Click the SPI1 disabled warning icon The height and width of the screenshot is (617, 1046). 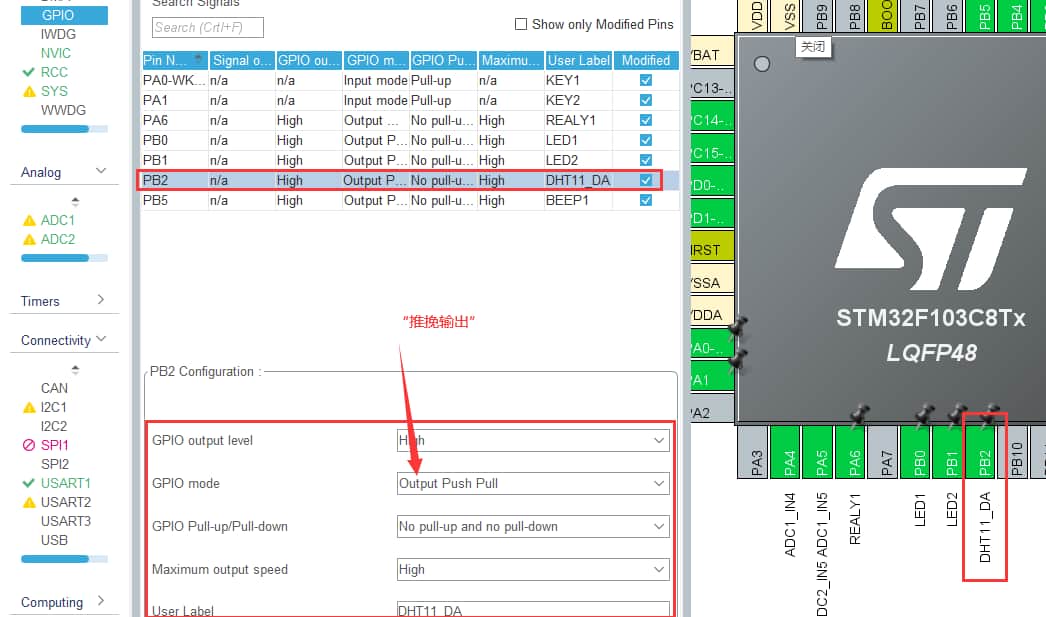point(28,445)
